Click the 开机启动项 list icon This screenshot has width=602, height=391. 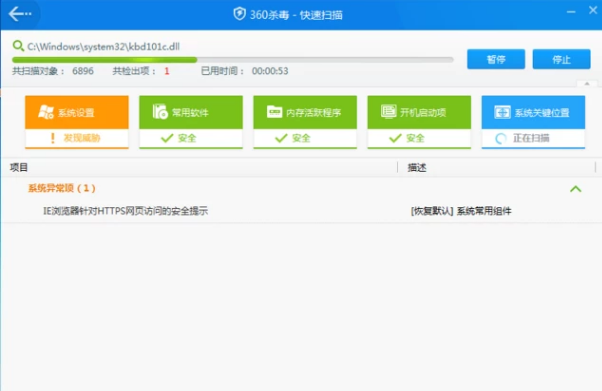(x=389, y=111)
